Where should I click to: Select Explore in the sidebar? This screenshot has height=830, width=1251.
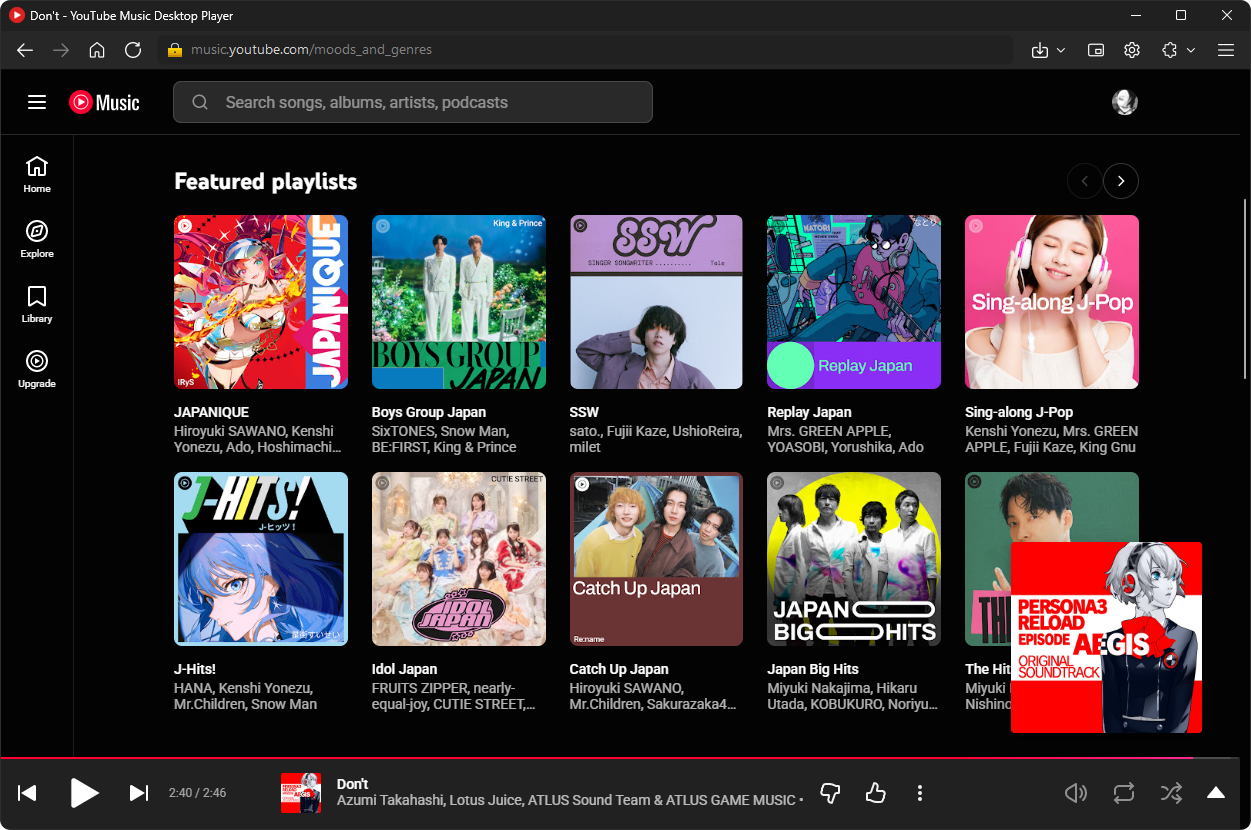(36, 238)
